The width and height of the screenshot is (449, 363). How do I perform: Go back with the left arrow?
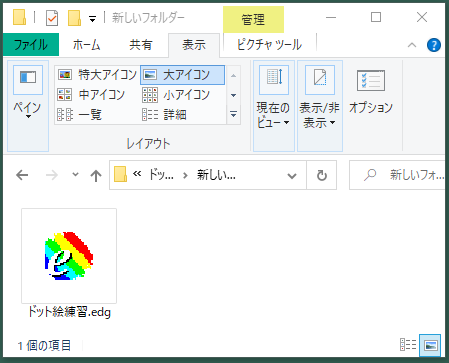tap(22, 175)
